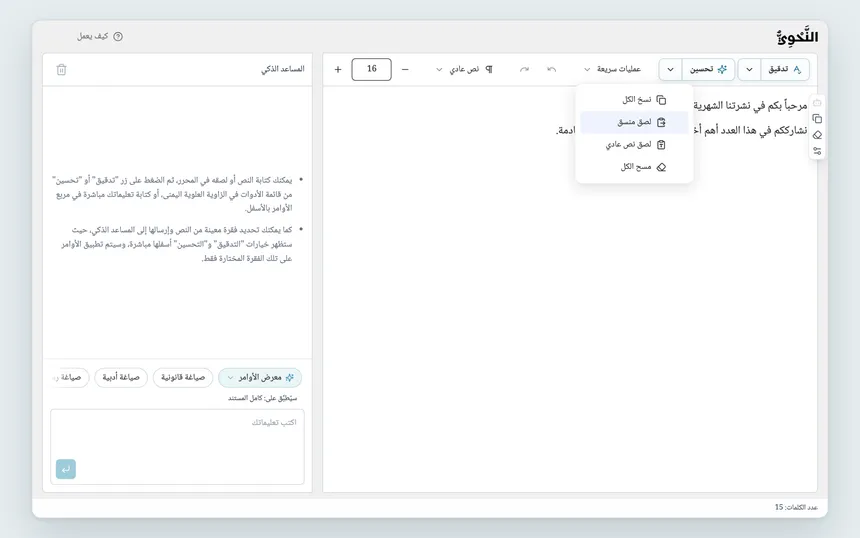
Task: Click the editor line starting مرحباً بكم
Action: point(750,105)
